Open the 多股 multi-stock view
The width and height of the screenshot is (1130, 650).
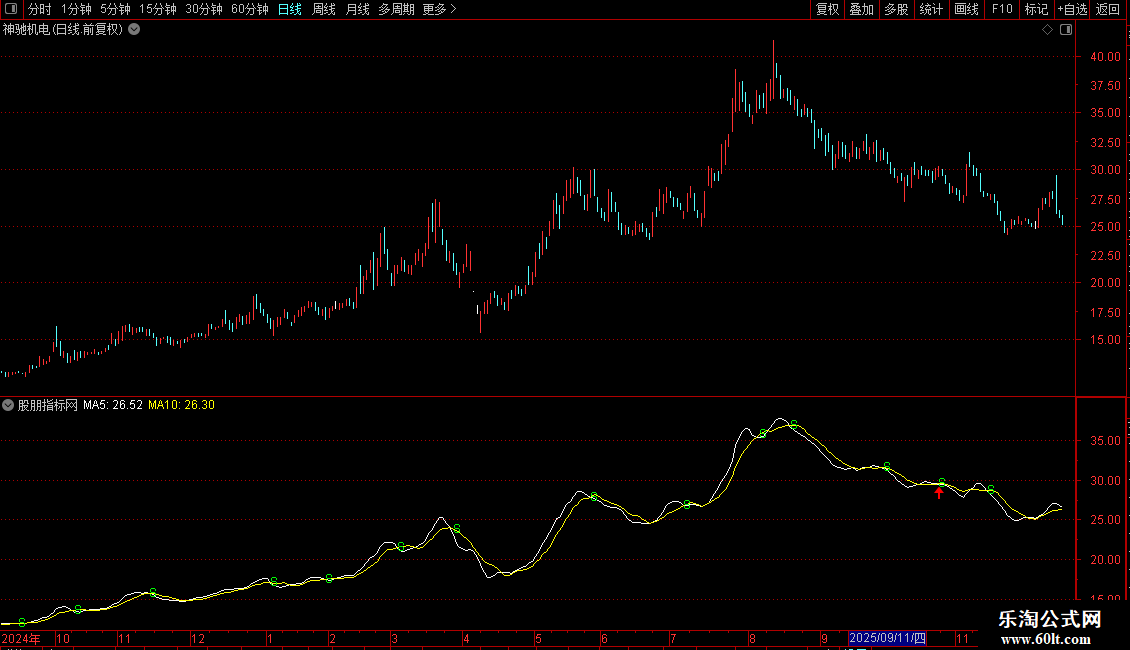896,9
